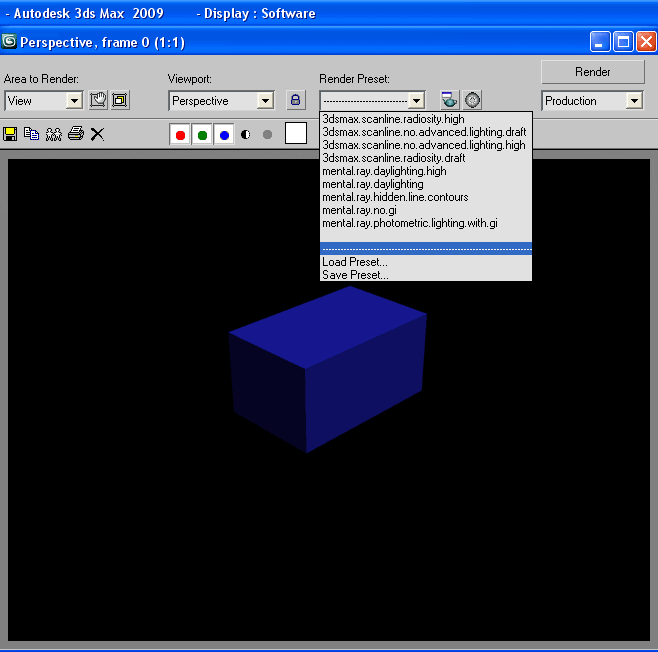Open Environment and Effects dialog icon
This screenshot has width=658, height=652.
(x=473, y=100)
